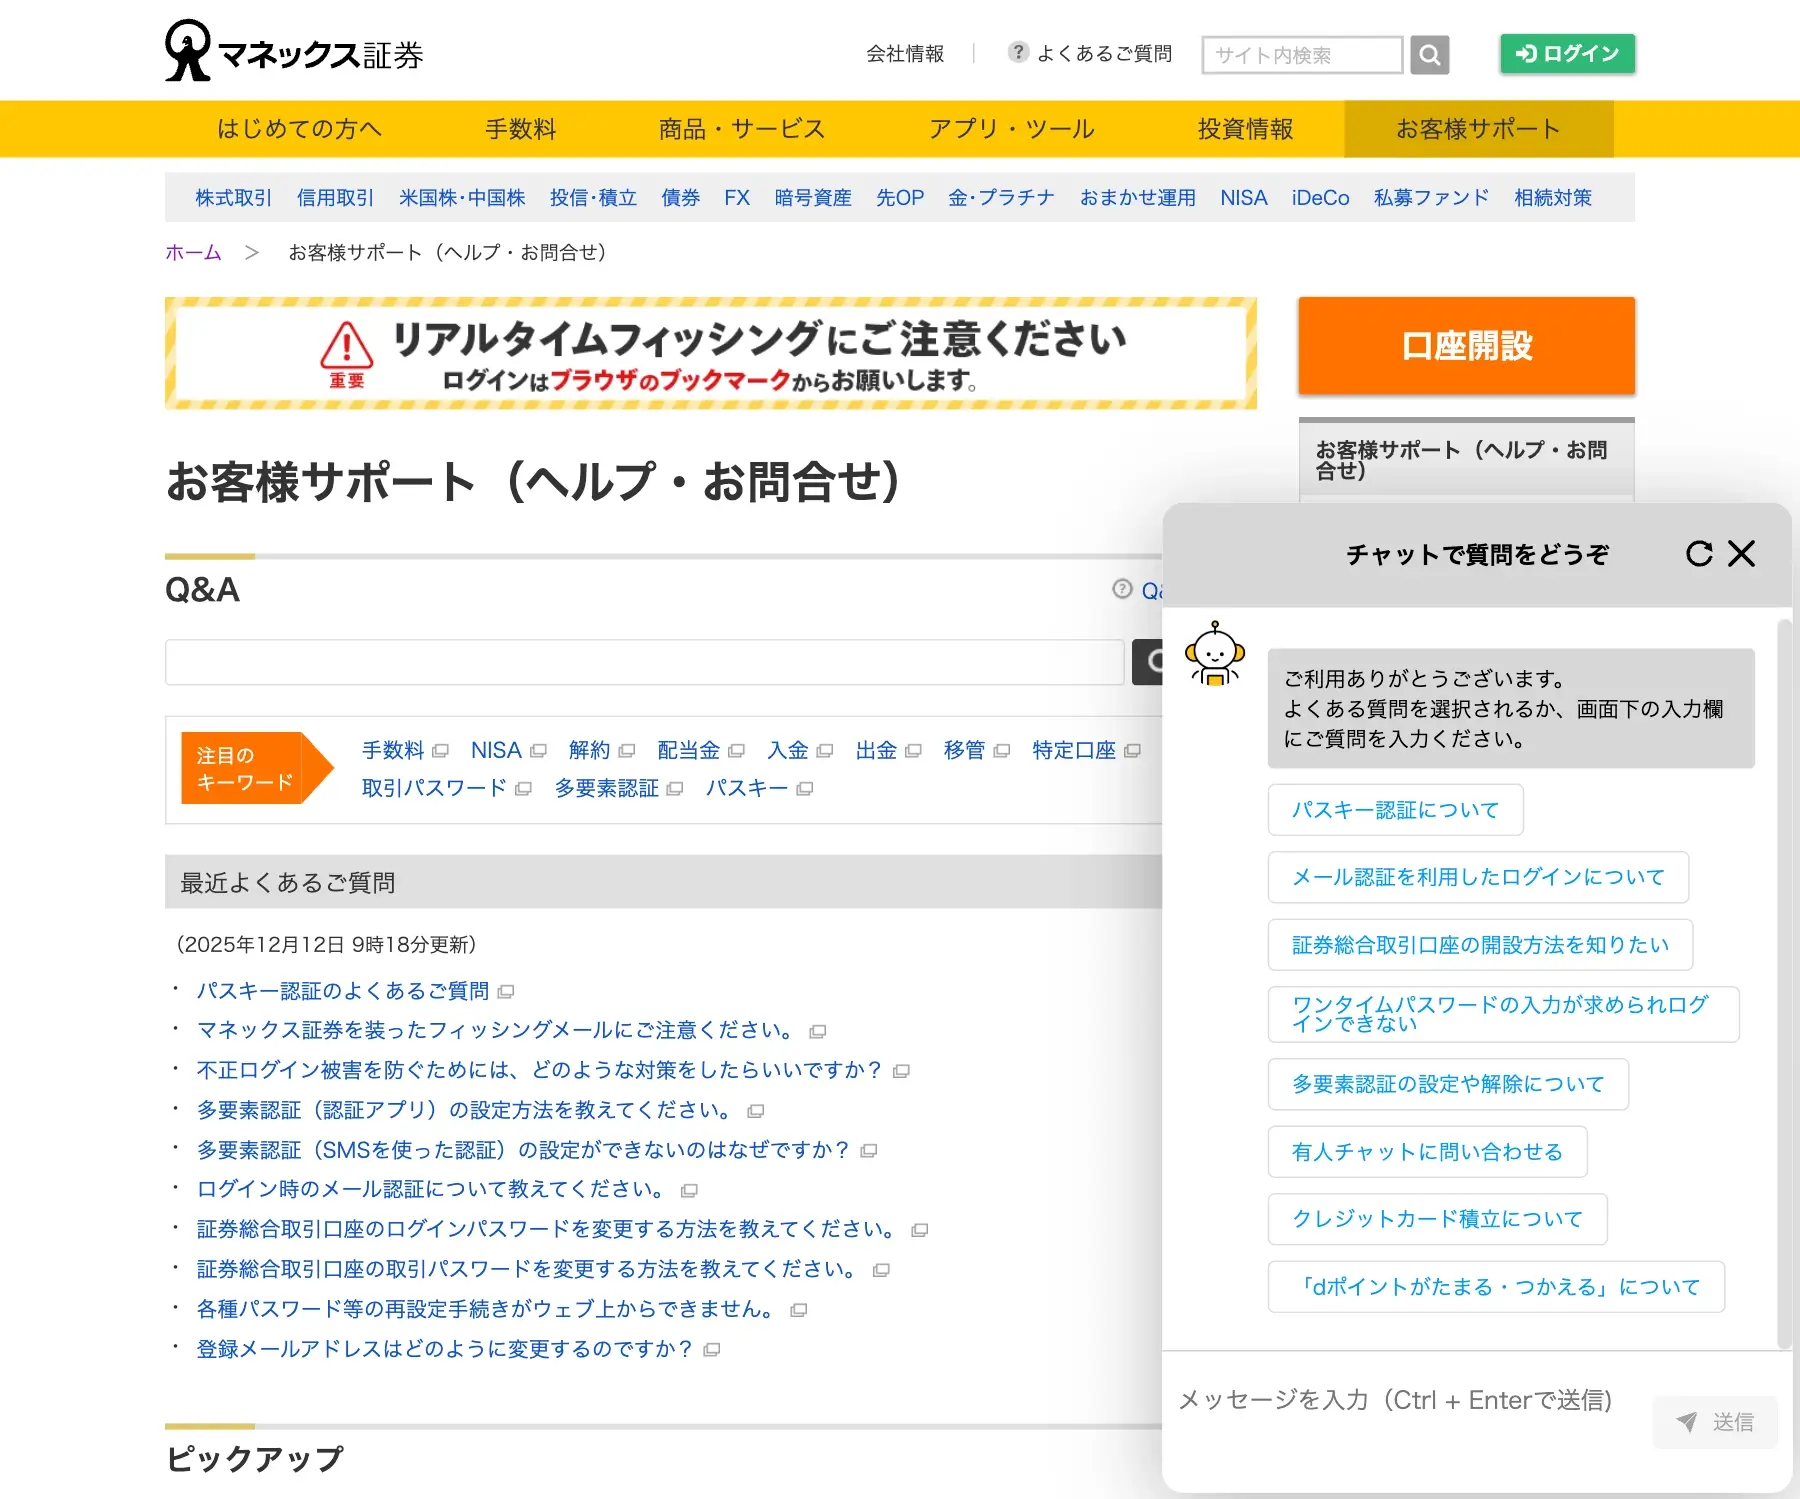Click the Q&A search input box
The height and width of the screenshot is (1499, 1800).
644,661
